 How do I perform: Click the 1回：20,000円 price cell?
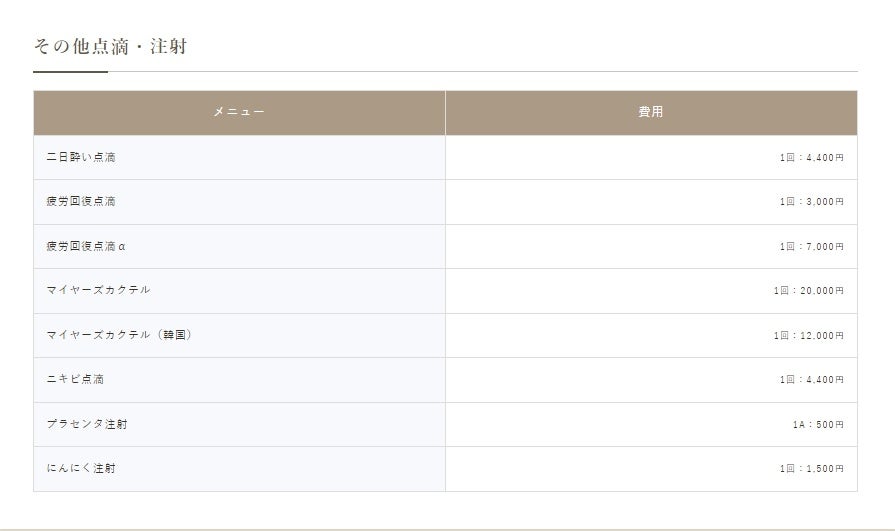coord(809,291)
